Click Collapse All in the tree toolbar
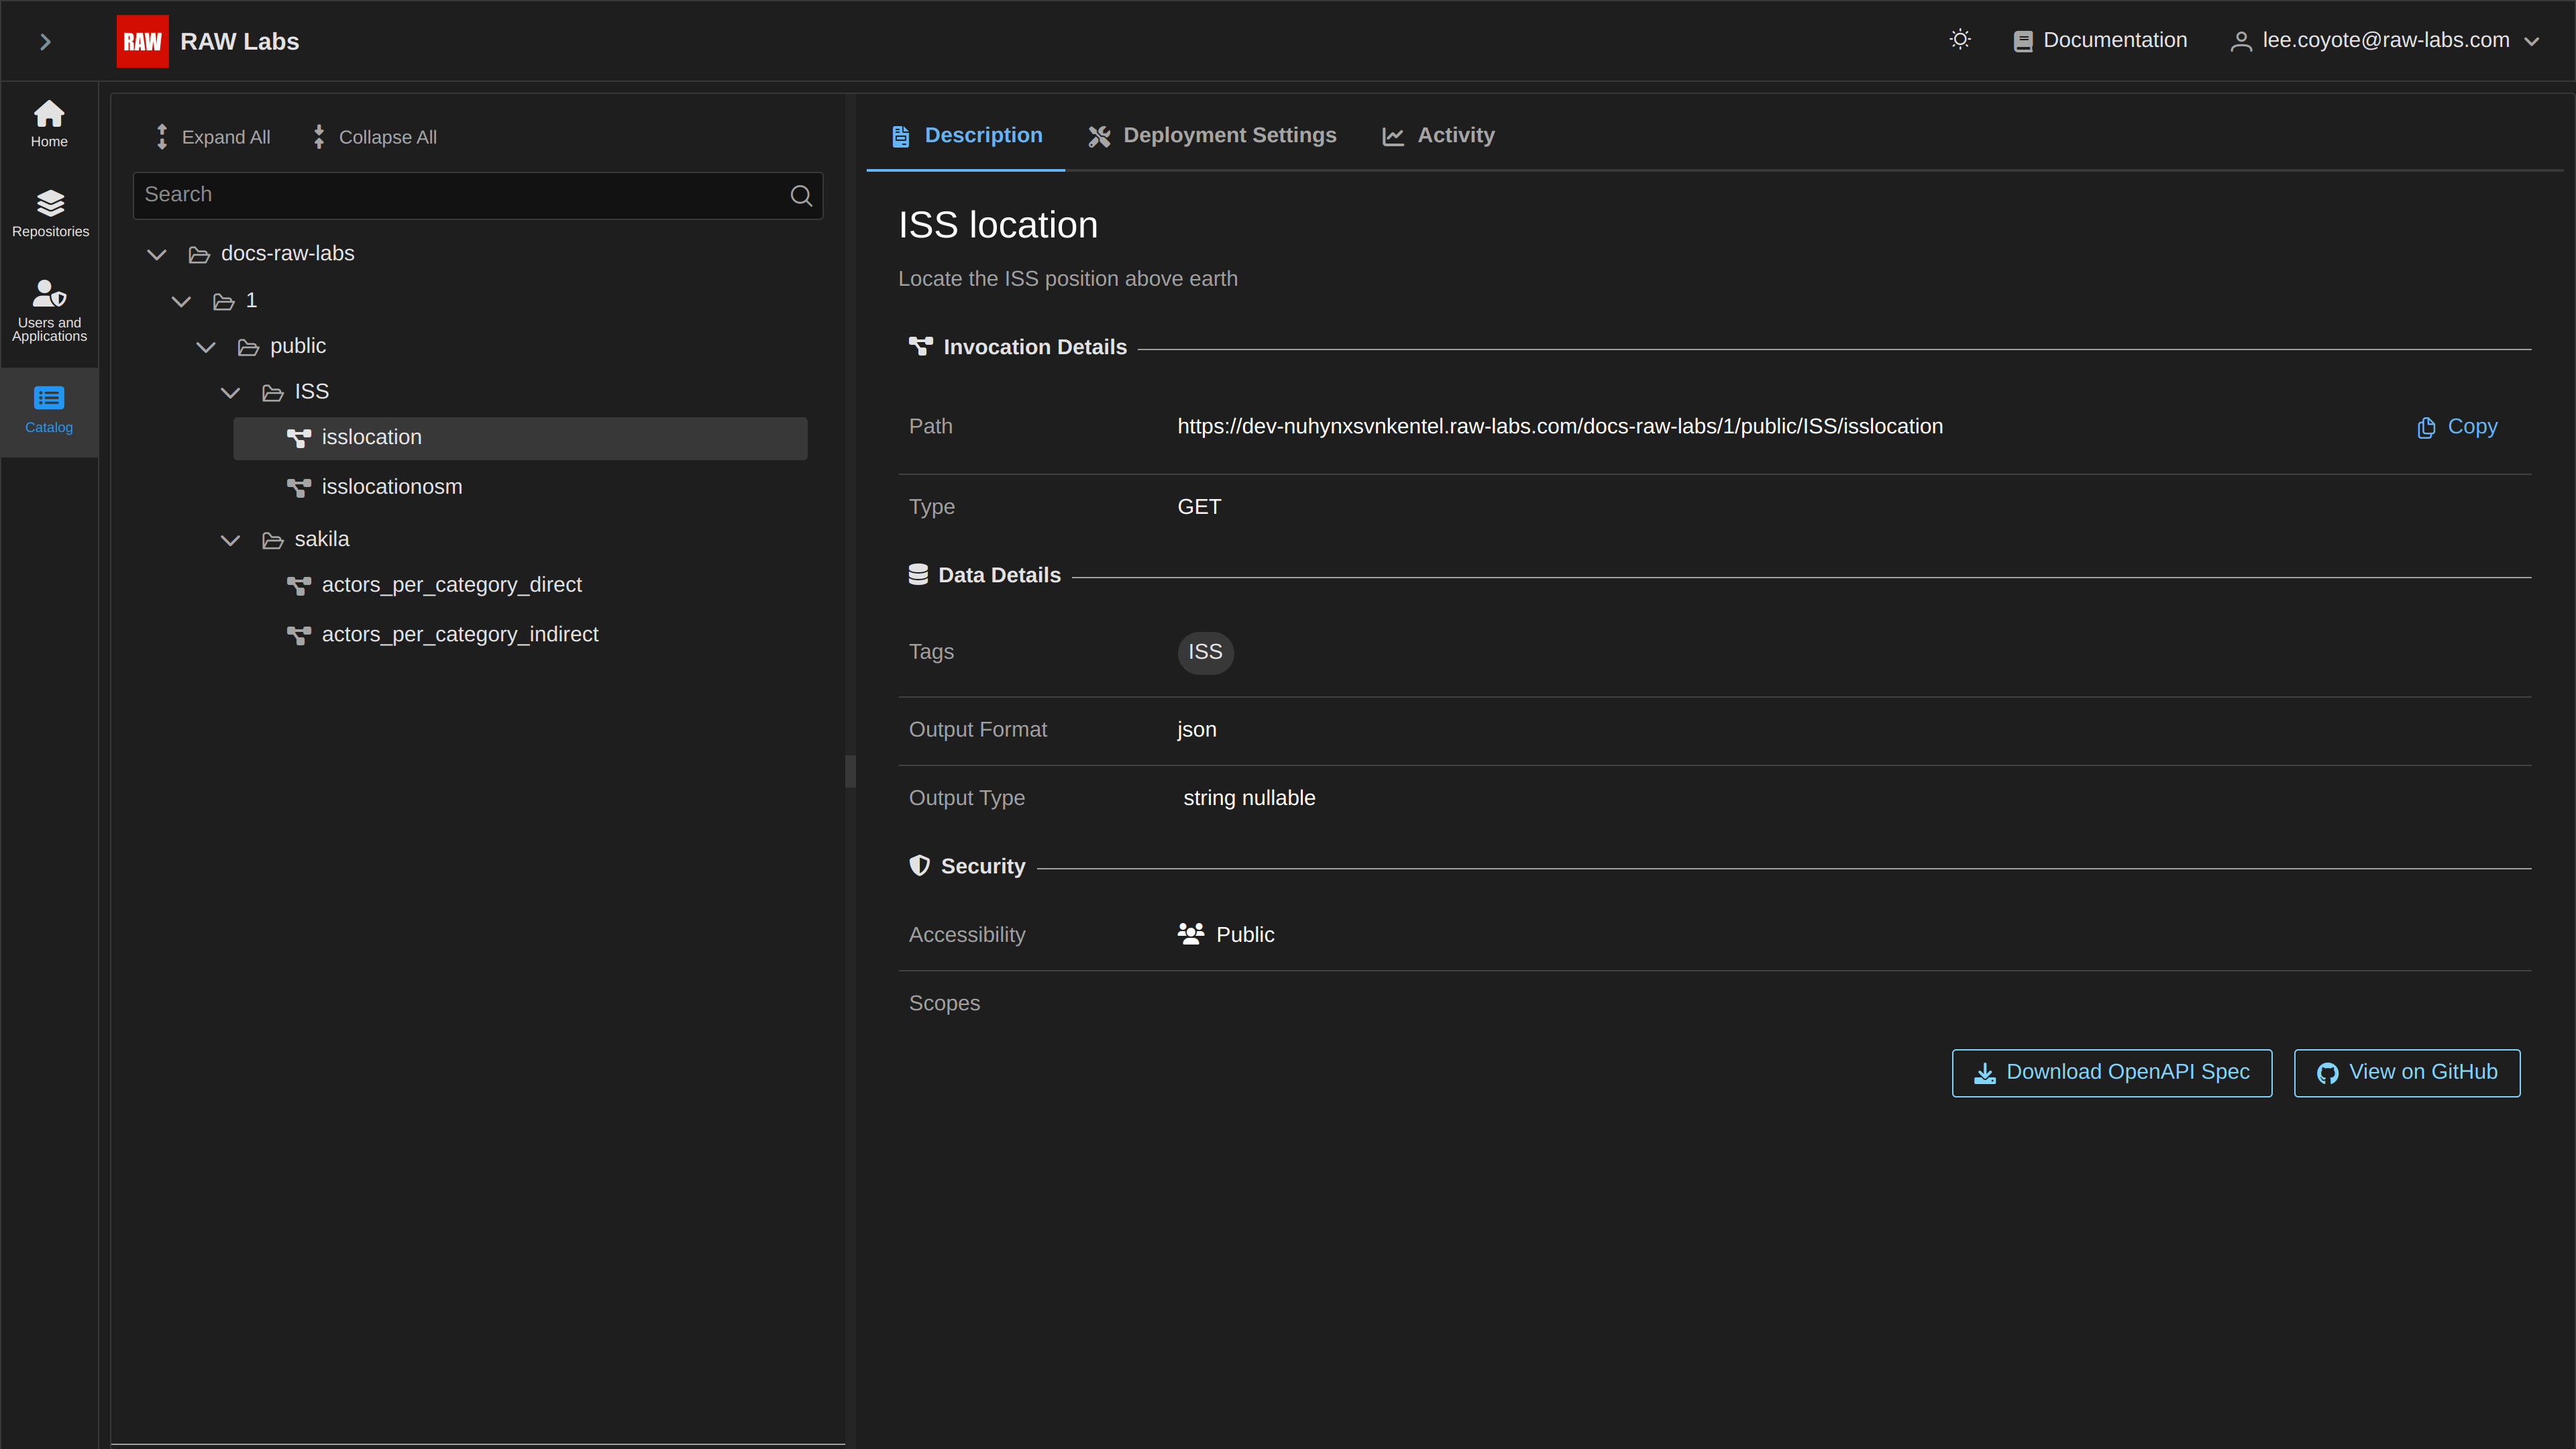 (x=375, y=137)
